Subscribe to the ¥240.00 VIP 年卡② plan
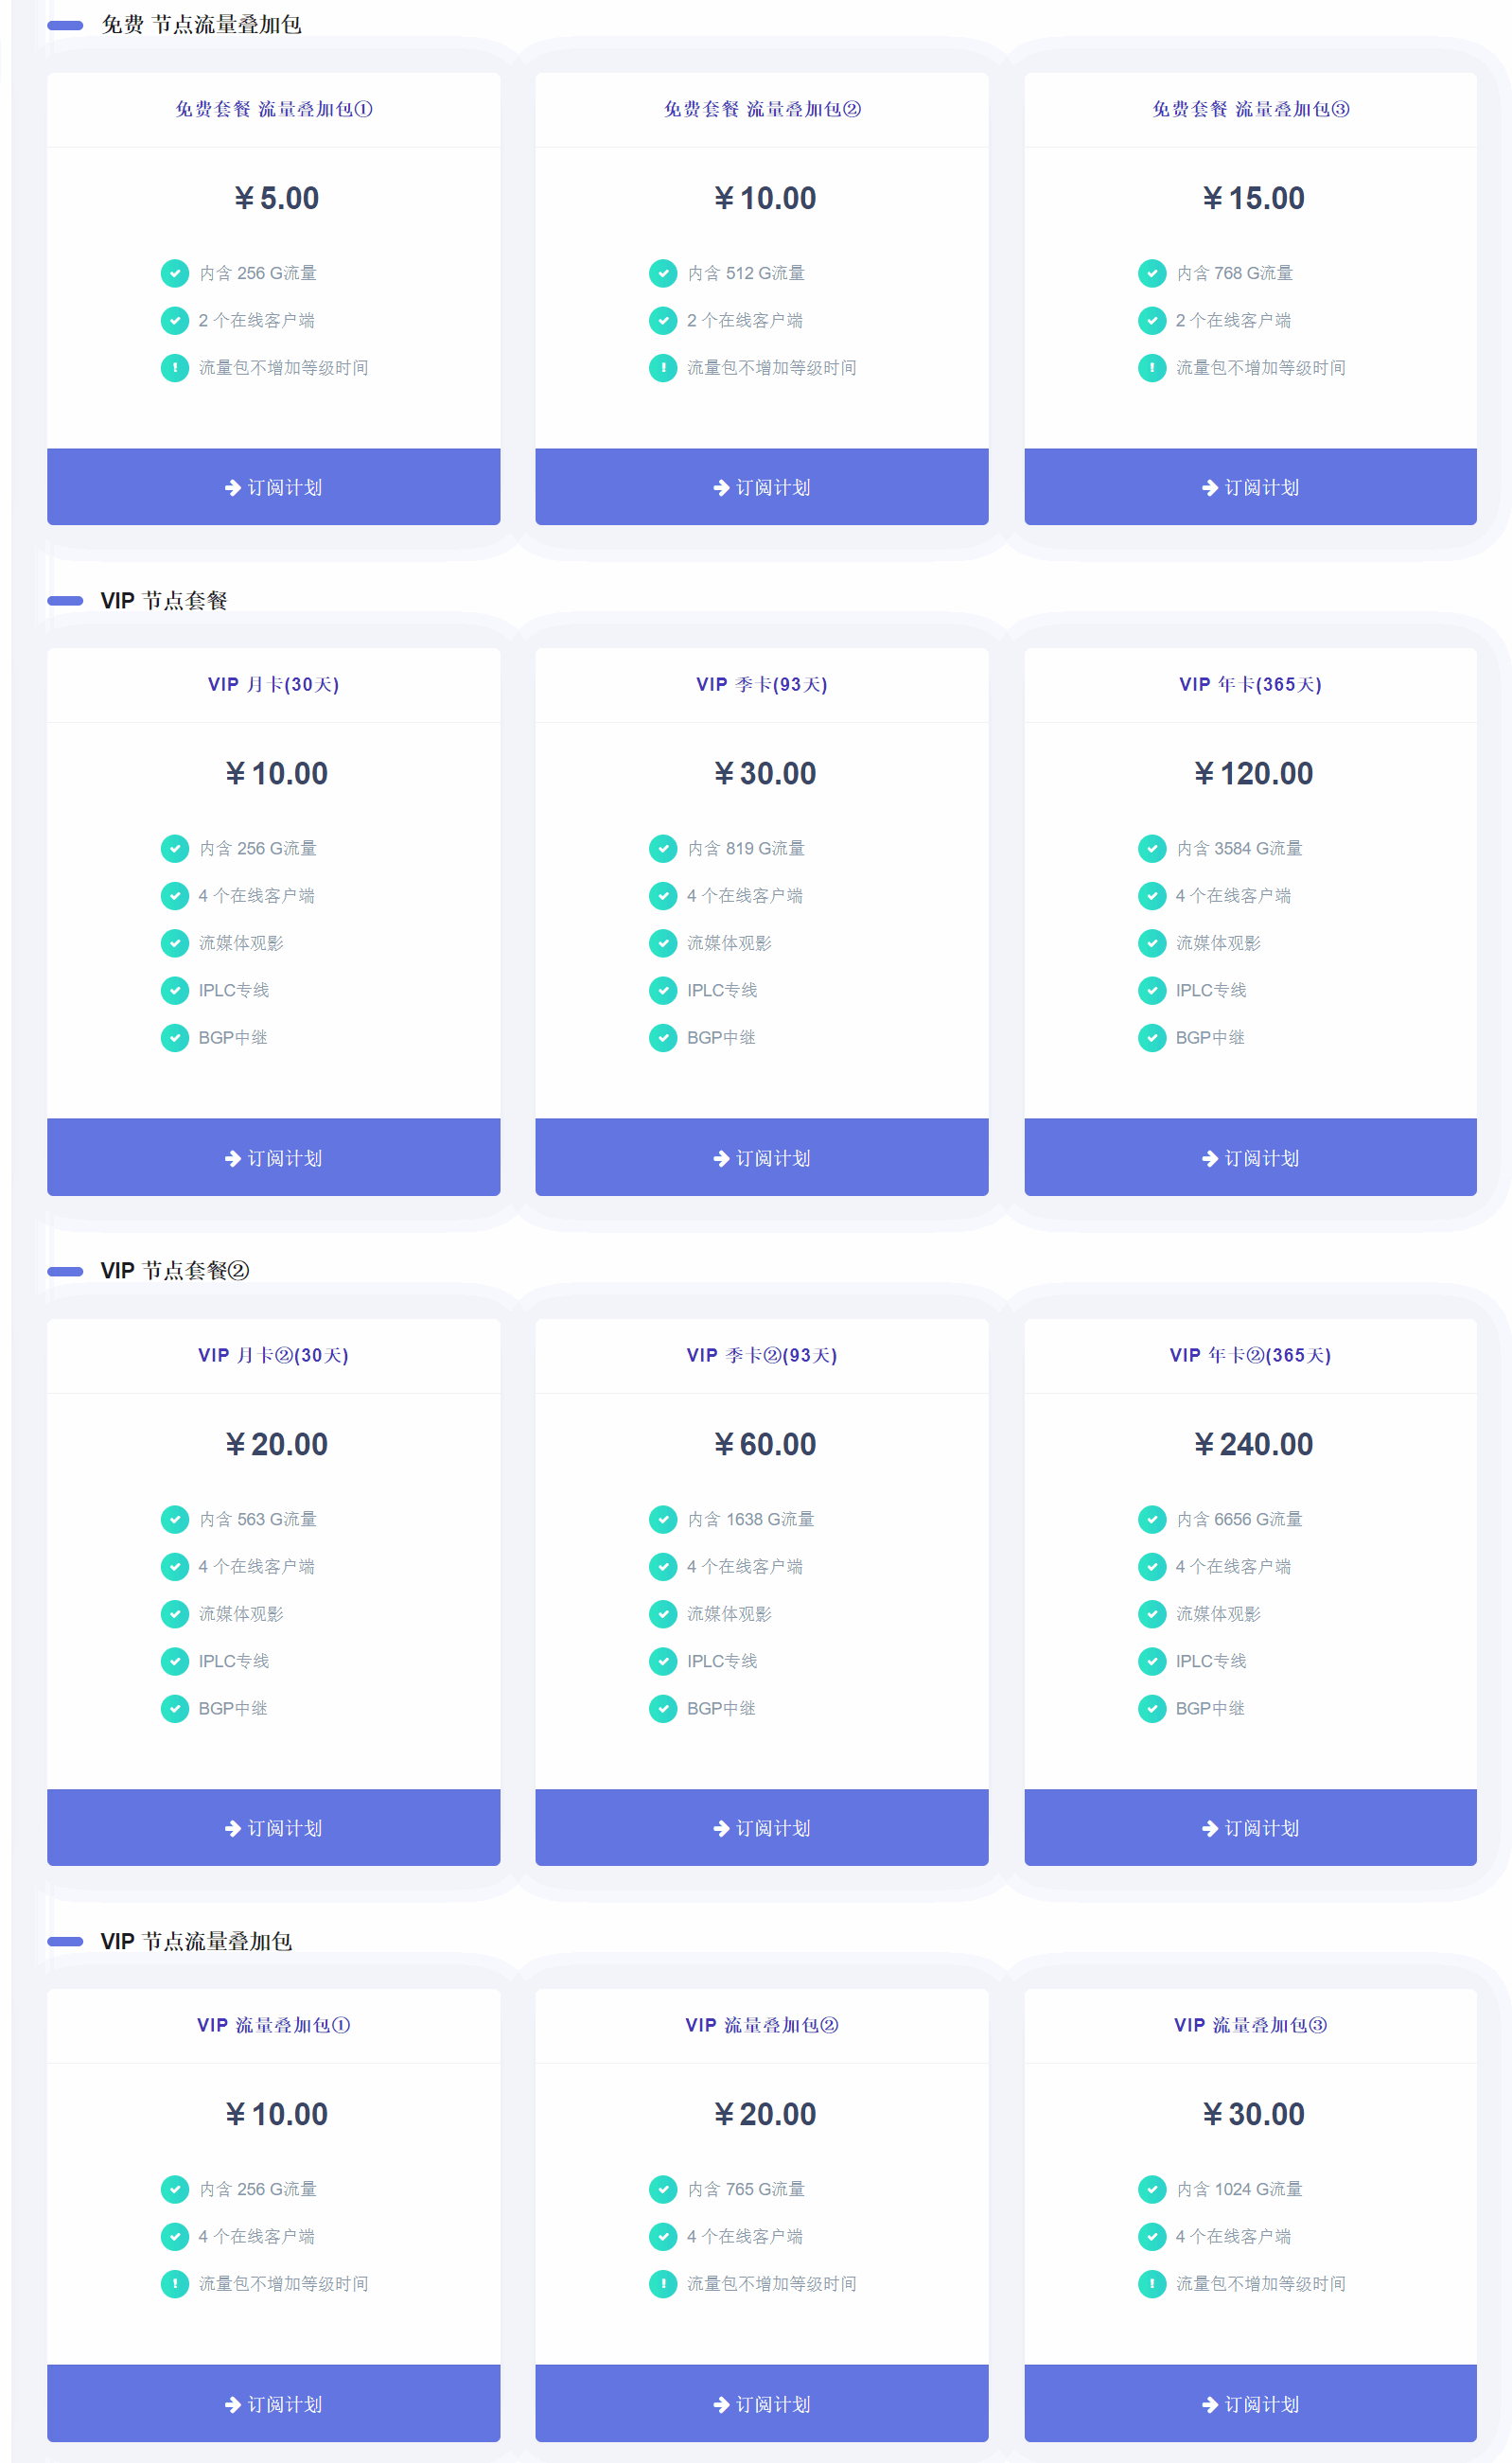 click(1250, 1827)
